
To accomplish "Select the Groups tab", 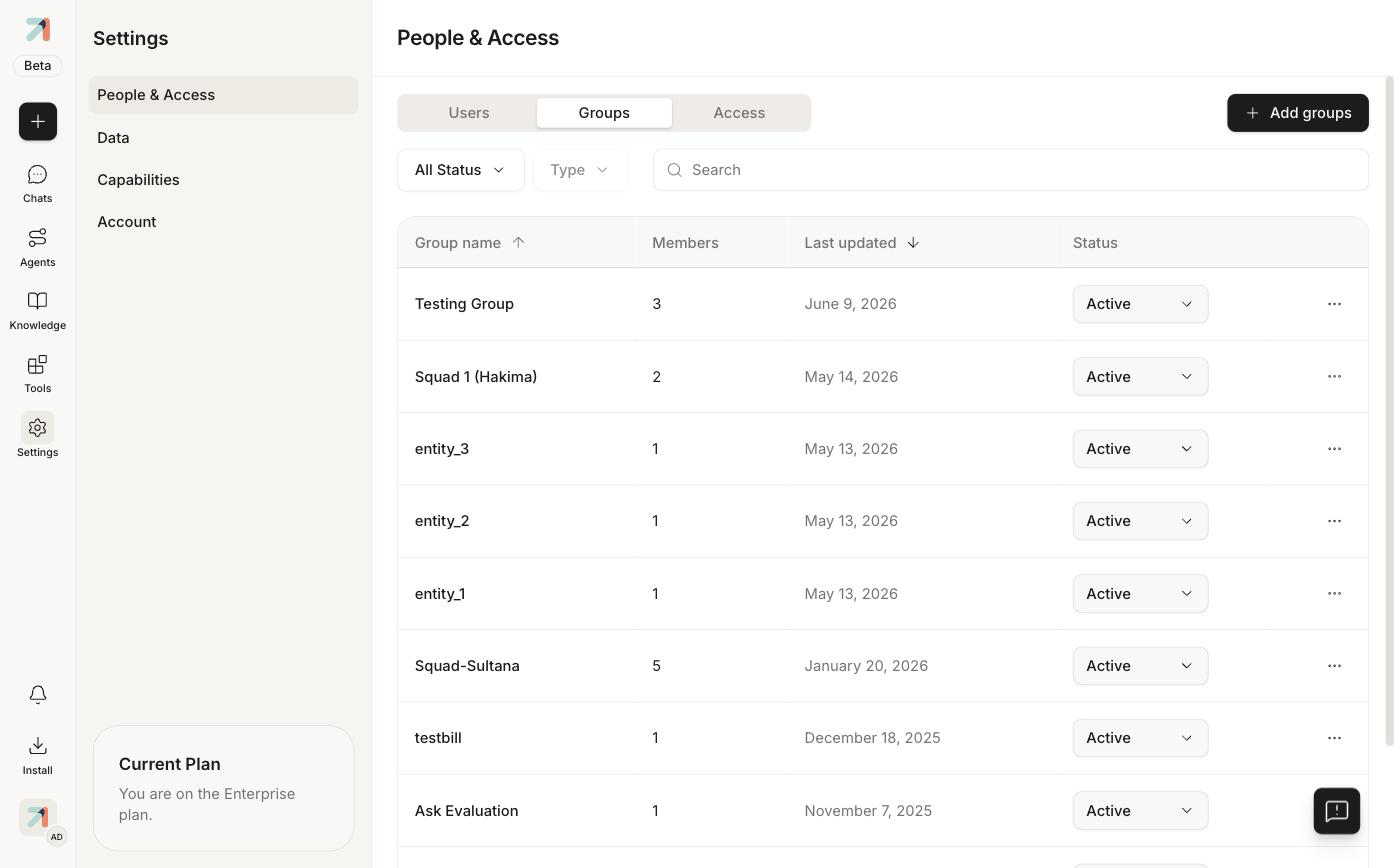I will click(x=604, y=113).
